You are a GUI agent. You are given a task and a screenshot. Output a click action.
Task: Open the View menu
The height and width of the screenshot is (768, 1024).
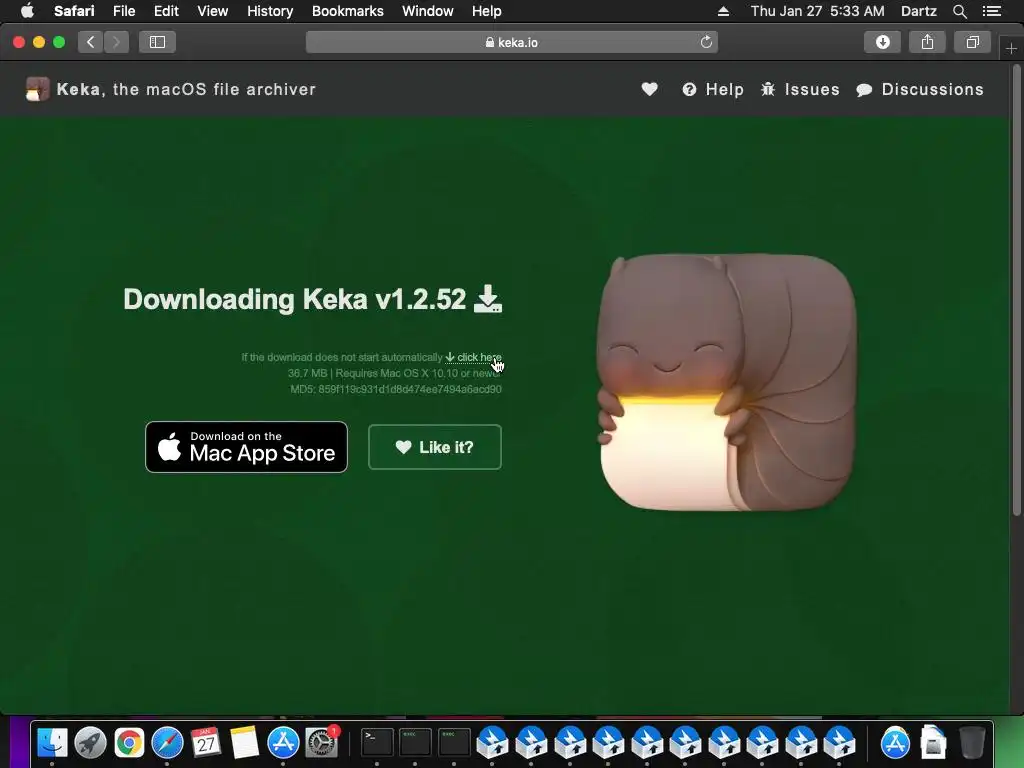[x=212, y=11]
